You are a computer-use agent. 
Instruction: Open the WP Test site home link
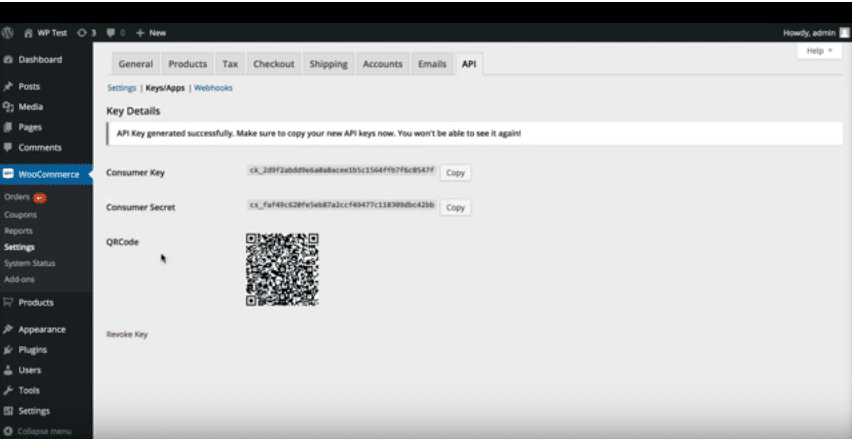(x=46, y=33)
